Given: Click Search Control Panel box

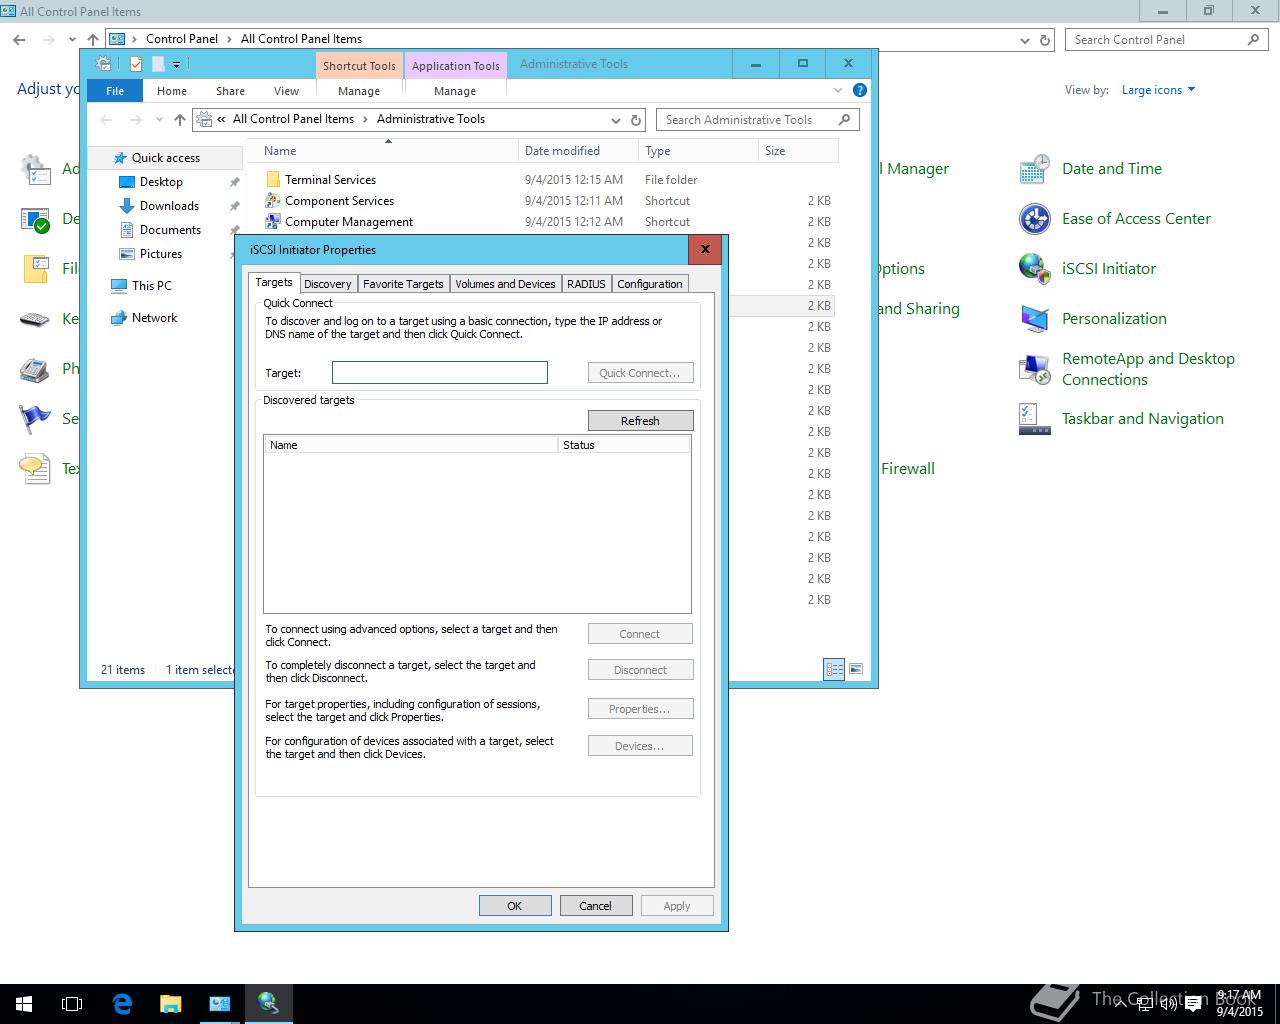Looking at the screenshot, I should (1167, 40).
